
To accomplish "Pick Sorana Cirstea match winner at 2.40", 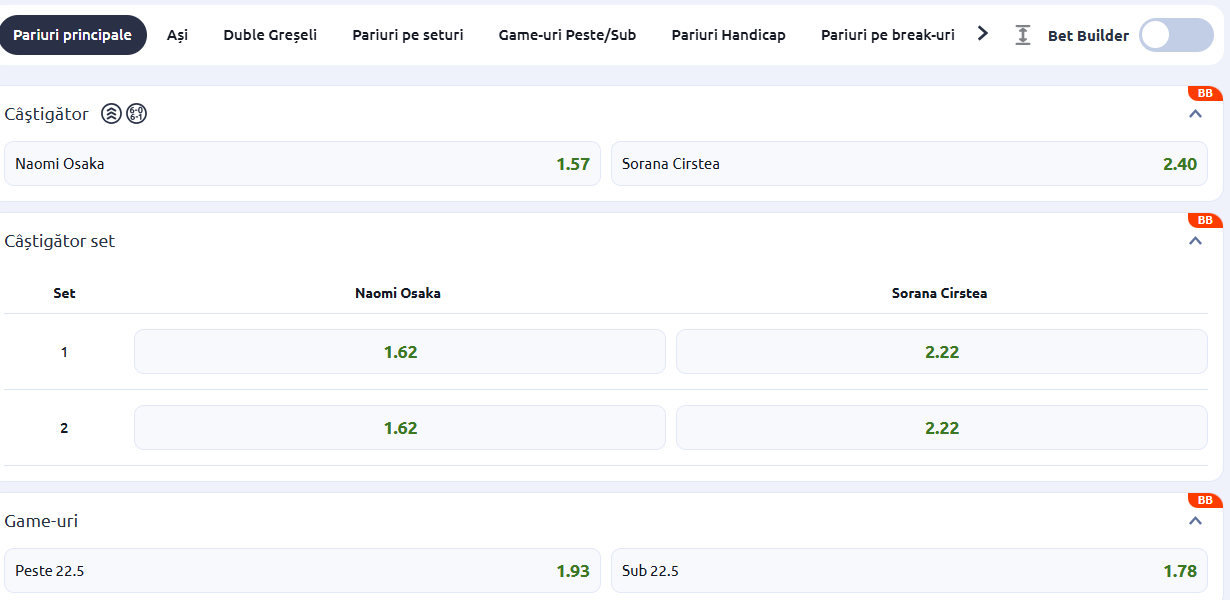I will [909, 164].
